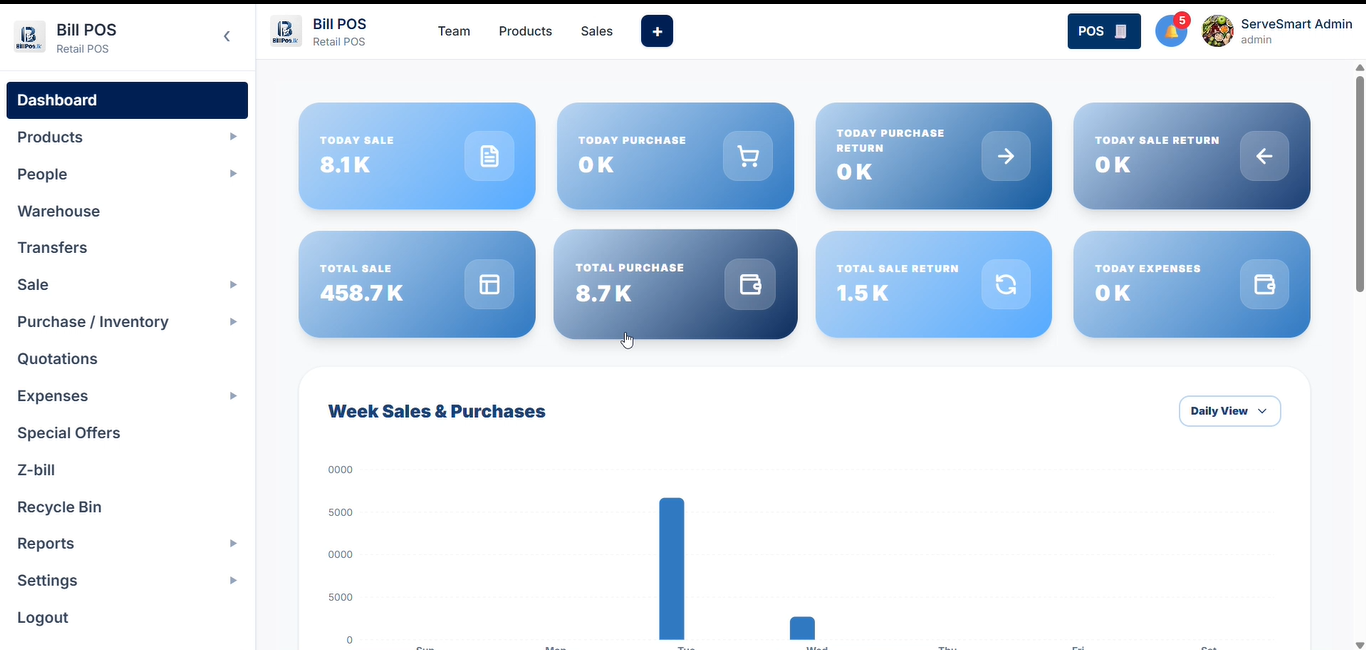This screenshot has width=1366, height=650.
Task: Click right-arrow icon on Today Purchase Return card
Action: coord(1006,156)
